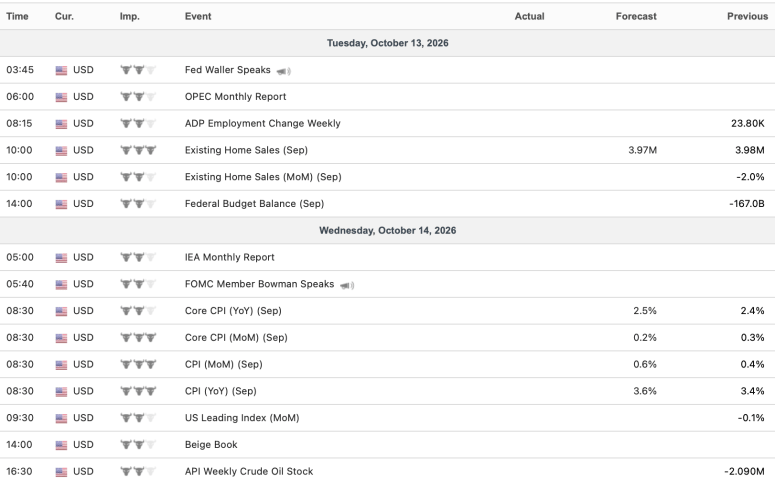Image resolution: width=775 pixels, height=479 pixels.
Task: Click the -0.1% previous value
Action: [751, 418]
